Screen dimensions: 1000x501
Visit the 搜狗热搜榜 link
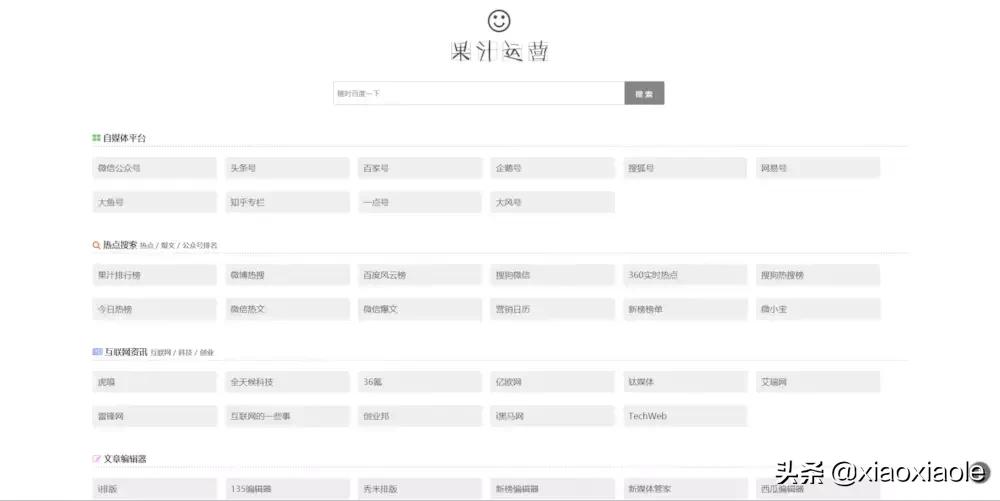(818, 275)
